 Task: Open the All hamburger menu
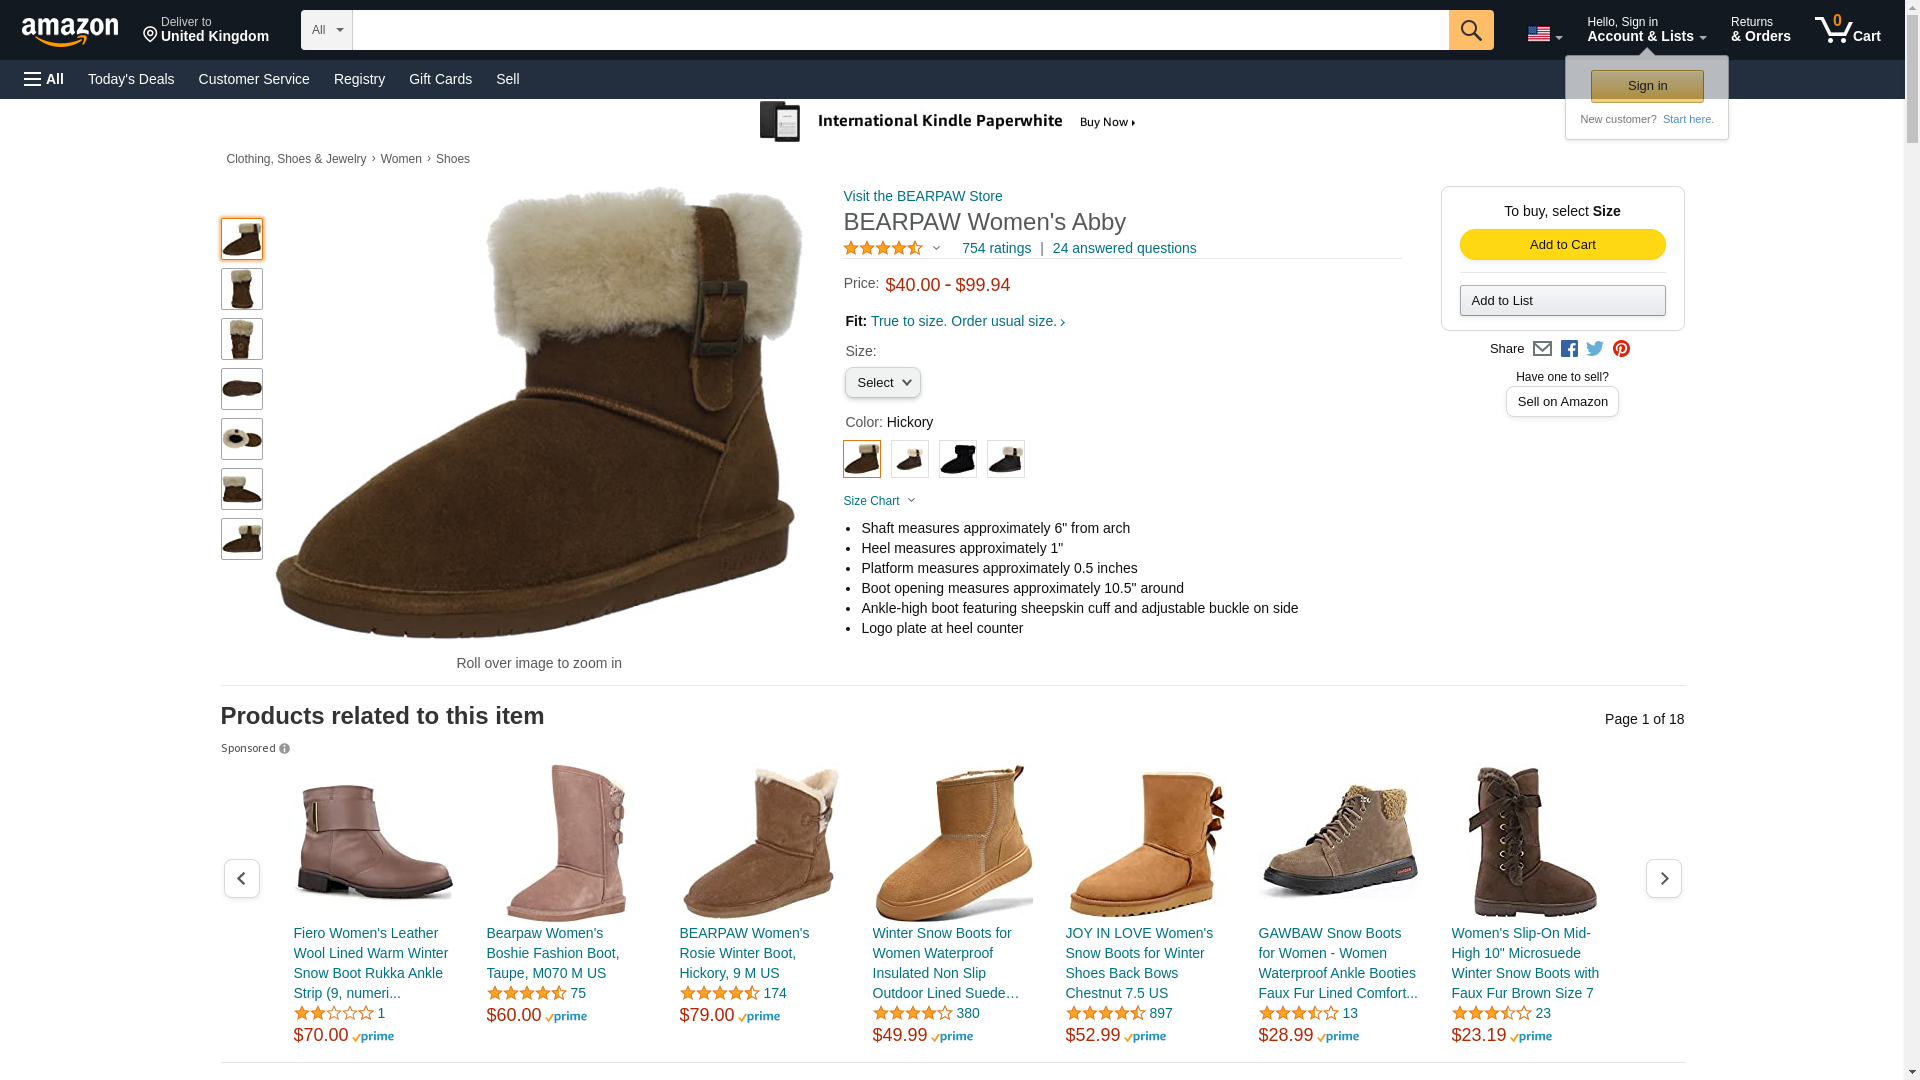[44, 79]
